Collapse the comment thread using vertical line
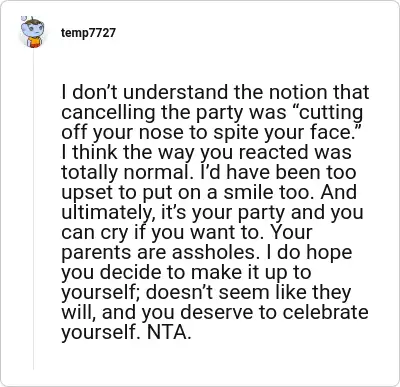 click(x=33, y=208)
